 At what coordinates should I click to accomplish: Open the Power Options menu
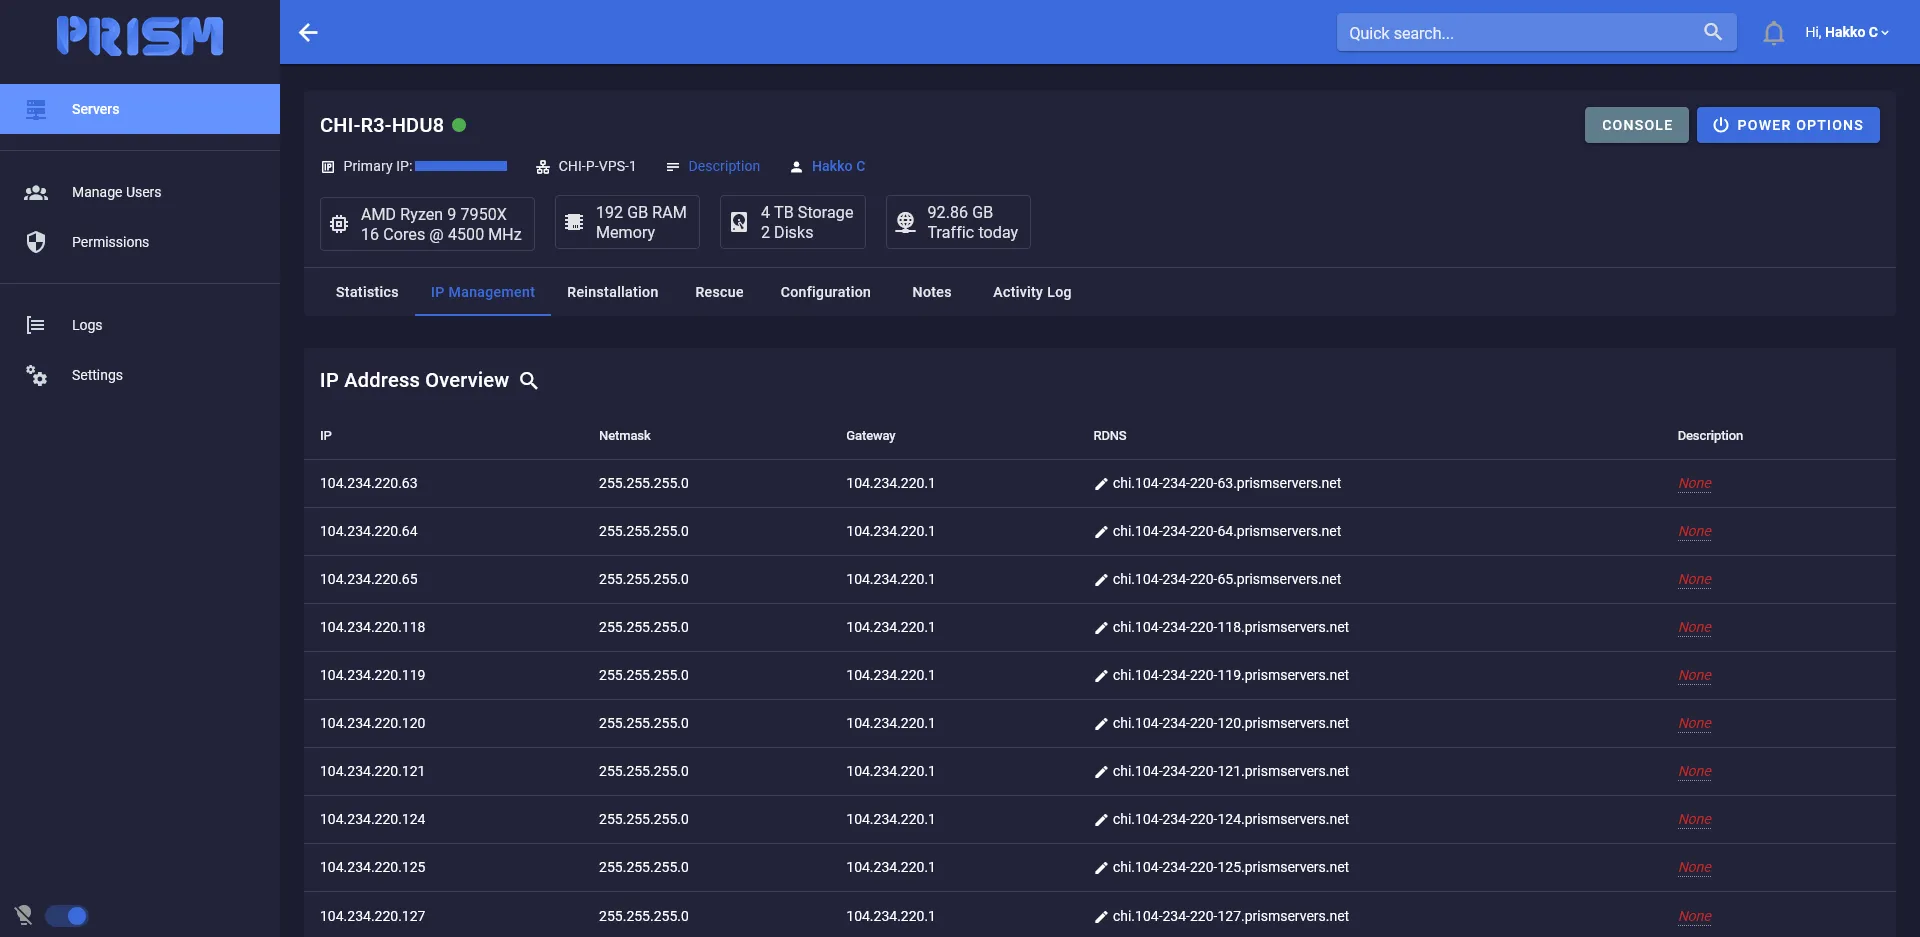tap(1787, 125)
